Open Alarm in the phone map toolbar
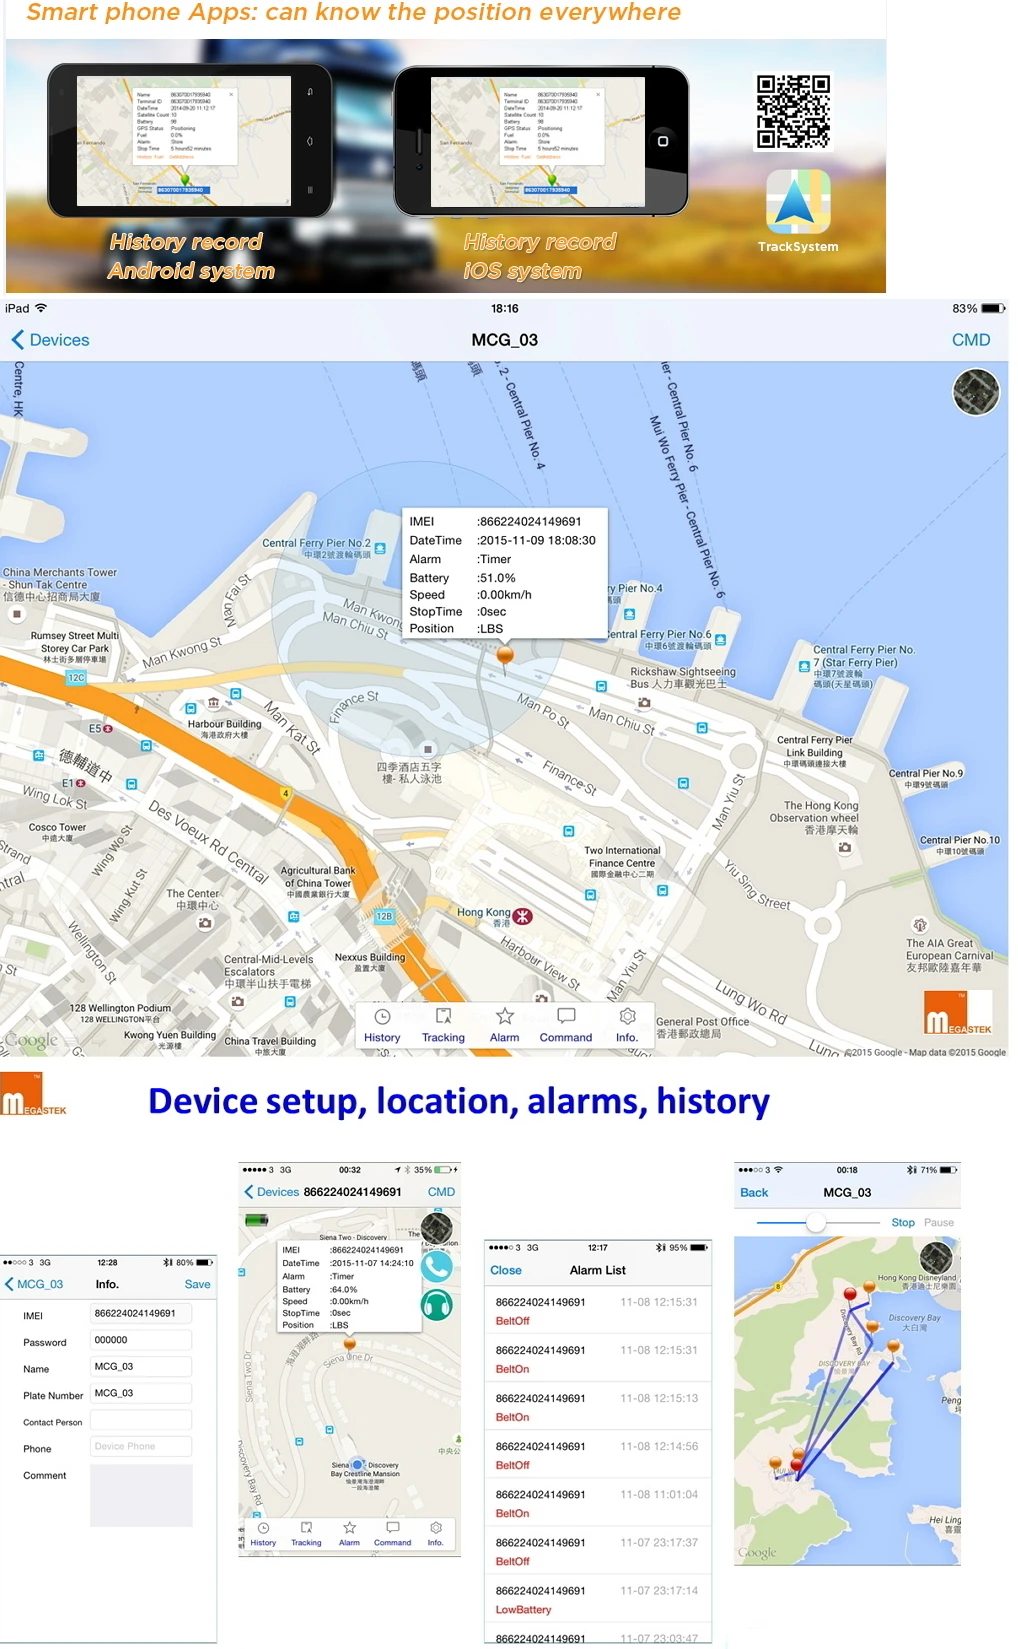 click(x=349, y=1535)
